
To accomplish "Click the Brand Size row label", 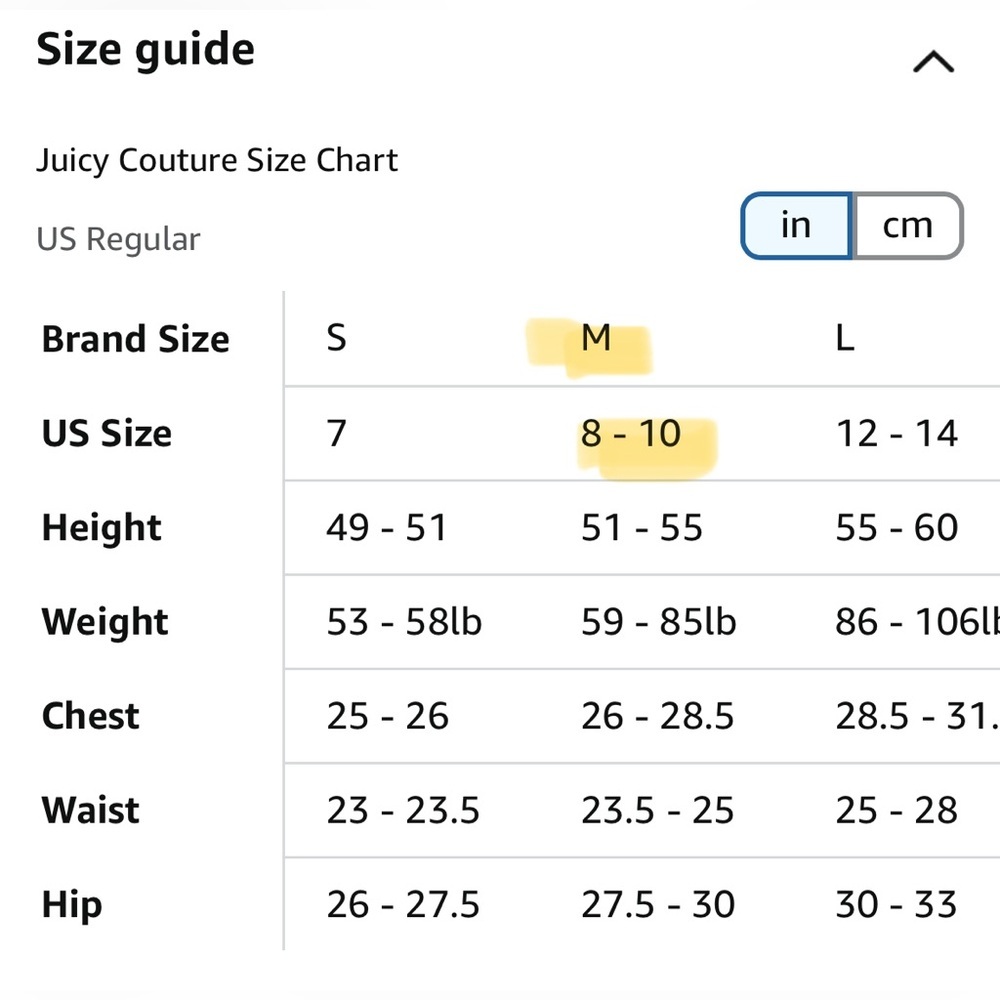I will tap(136, 339).
